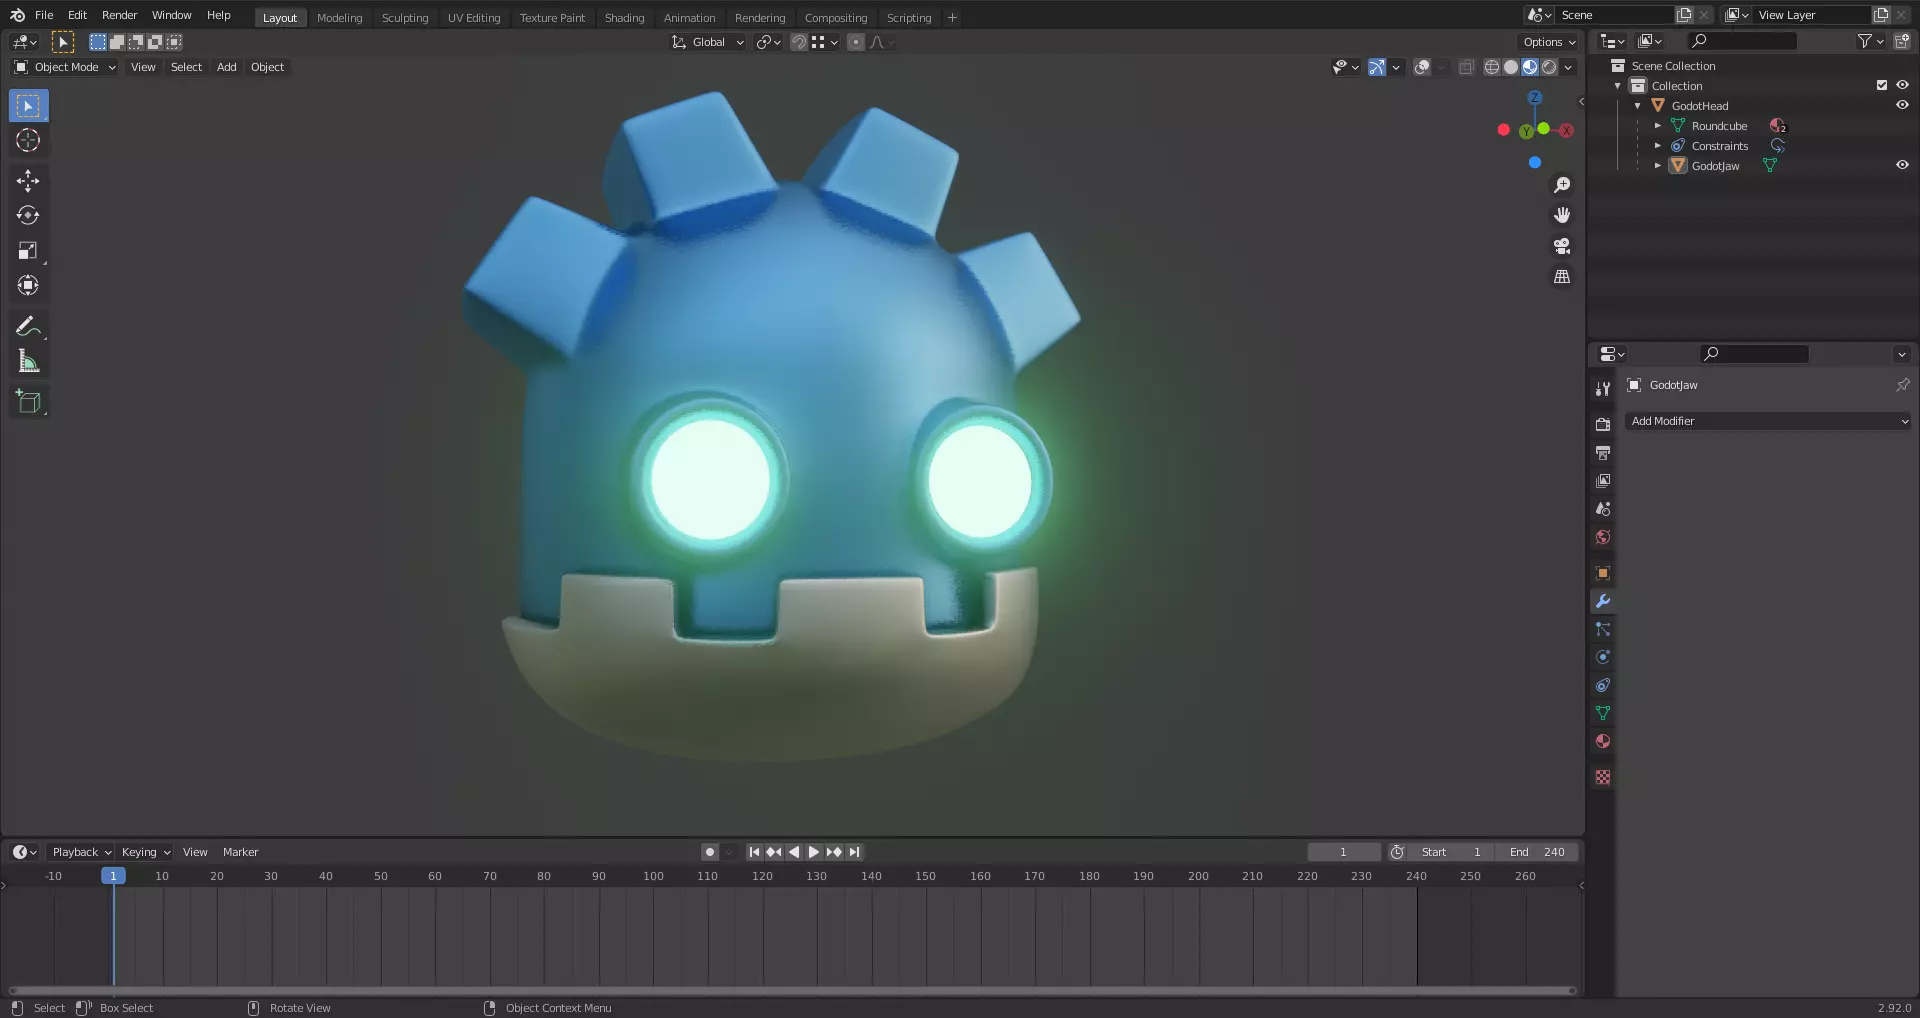
Task: Jump to the timeline end frame
Action: click(x=854, y=852)
